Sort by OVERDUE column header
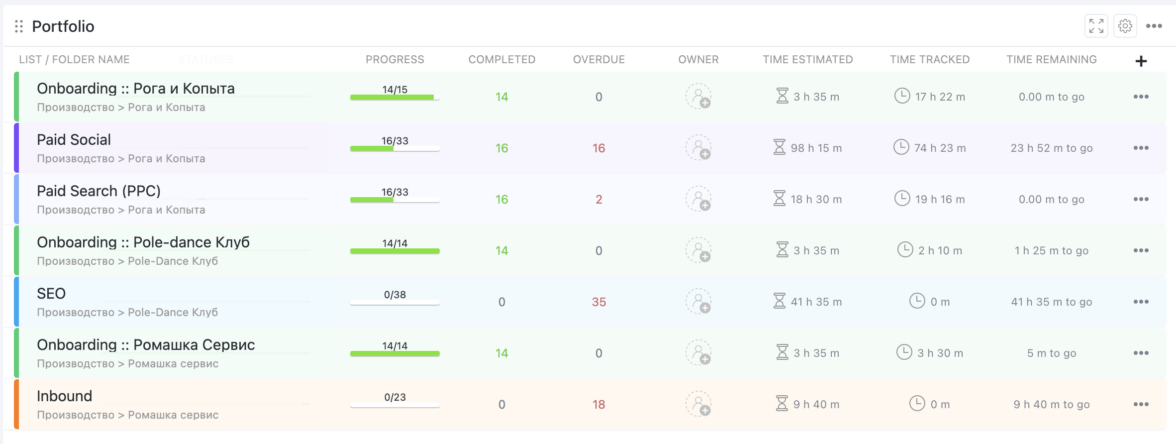Viewport: 1176px width, 444px height. coord(598,59)
